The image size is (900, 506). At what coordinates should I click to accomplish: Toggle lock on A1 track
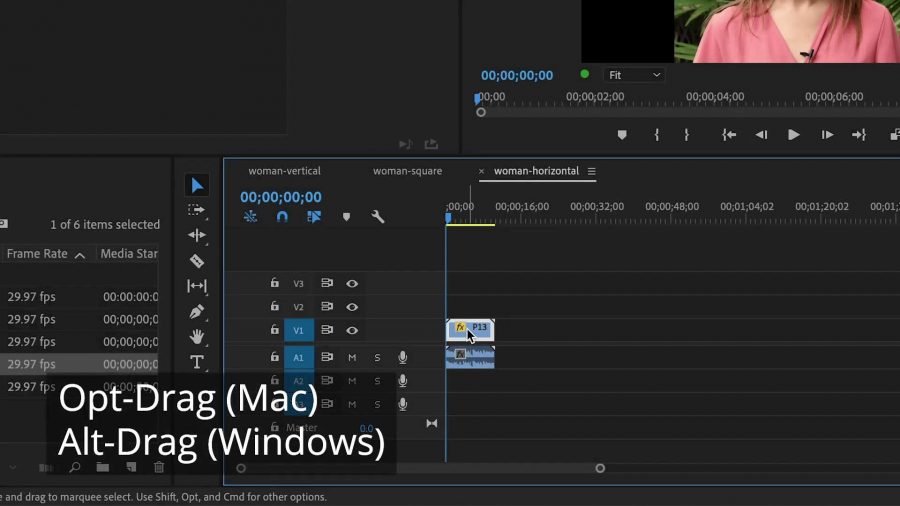point(274,357)
